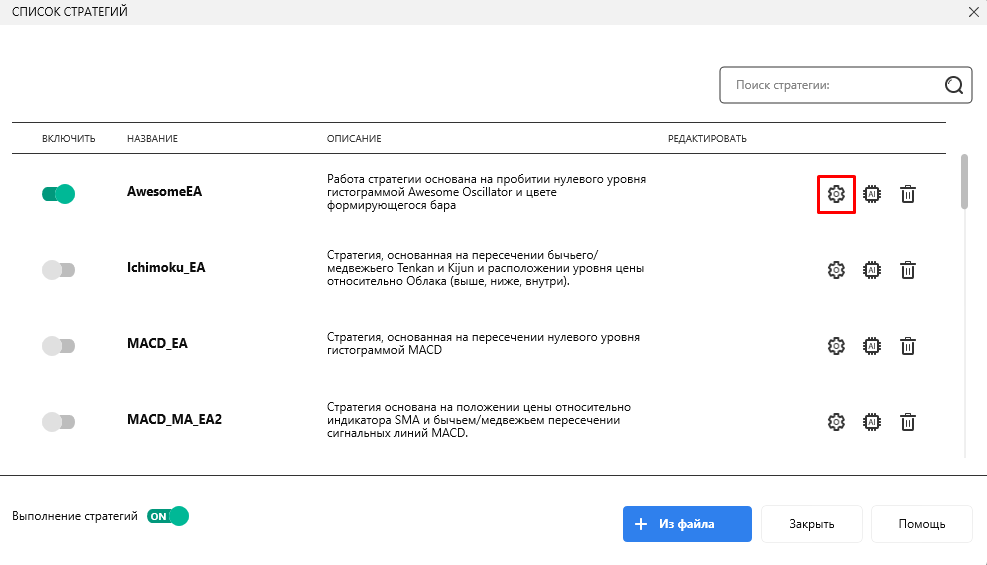This screenshot has width=987, height=565.
Task: Enable the Ichimoku_EA strategy toggle
Action: pyautogui.click(x=58, y=270)
